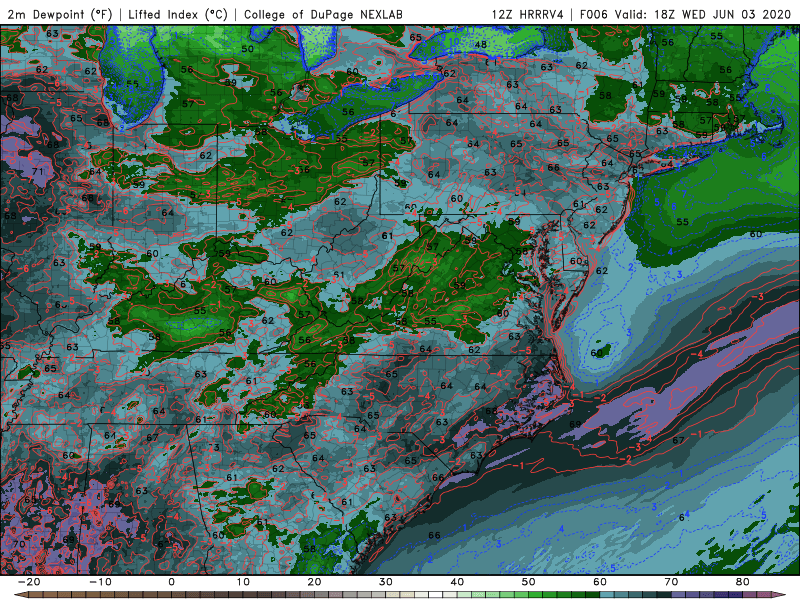Click the -20 label on the color scale
Viewport: 800px width, 600px height.
click(x=29, y=582)
